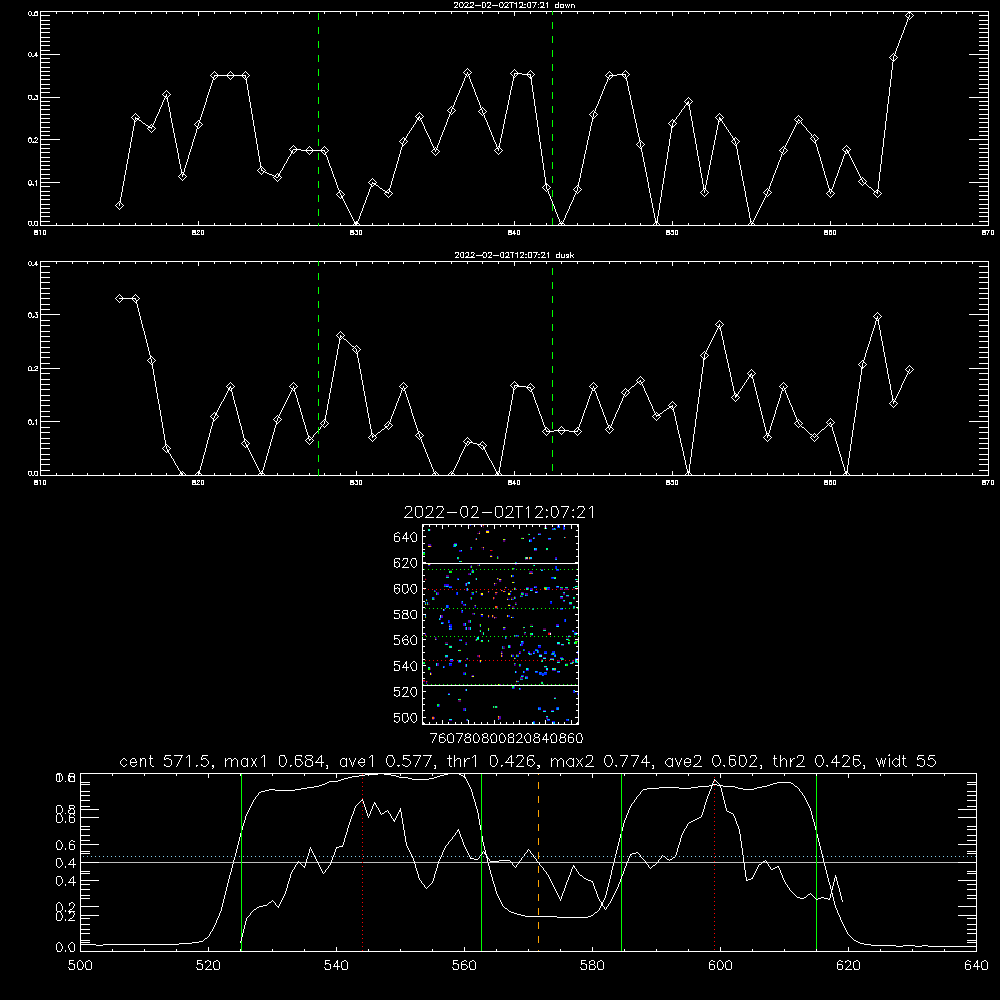Select the 'thr2 0.426' value in the header
Image resolution: width=1000 pixels, height=1000 pixels.
tap(817, 761)
